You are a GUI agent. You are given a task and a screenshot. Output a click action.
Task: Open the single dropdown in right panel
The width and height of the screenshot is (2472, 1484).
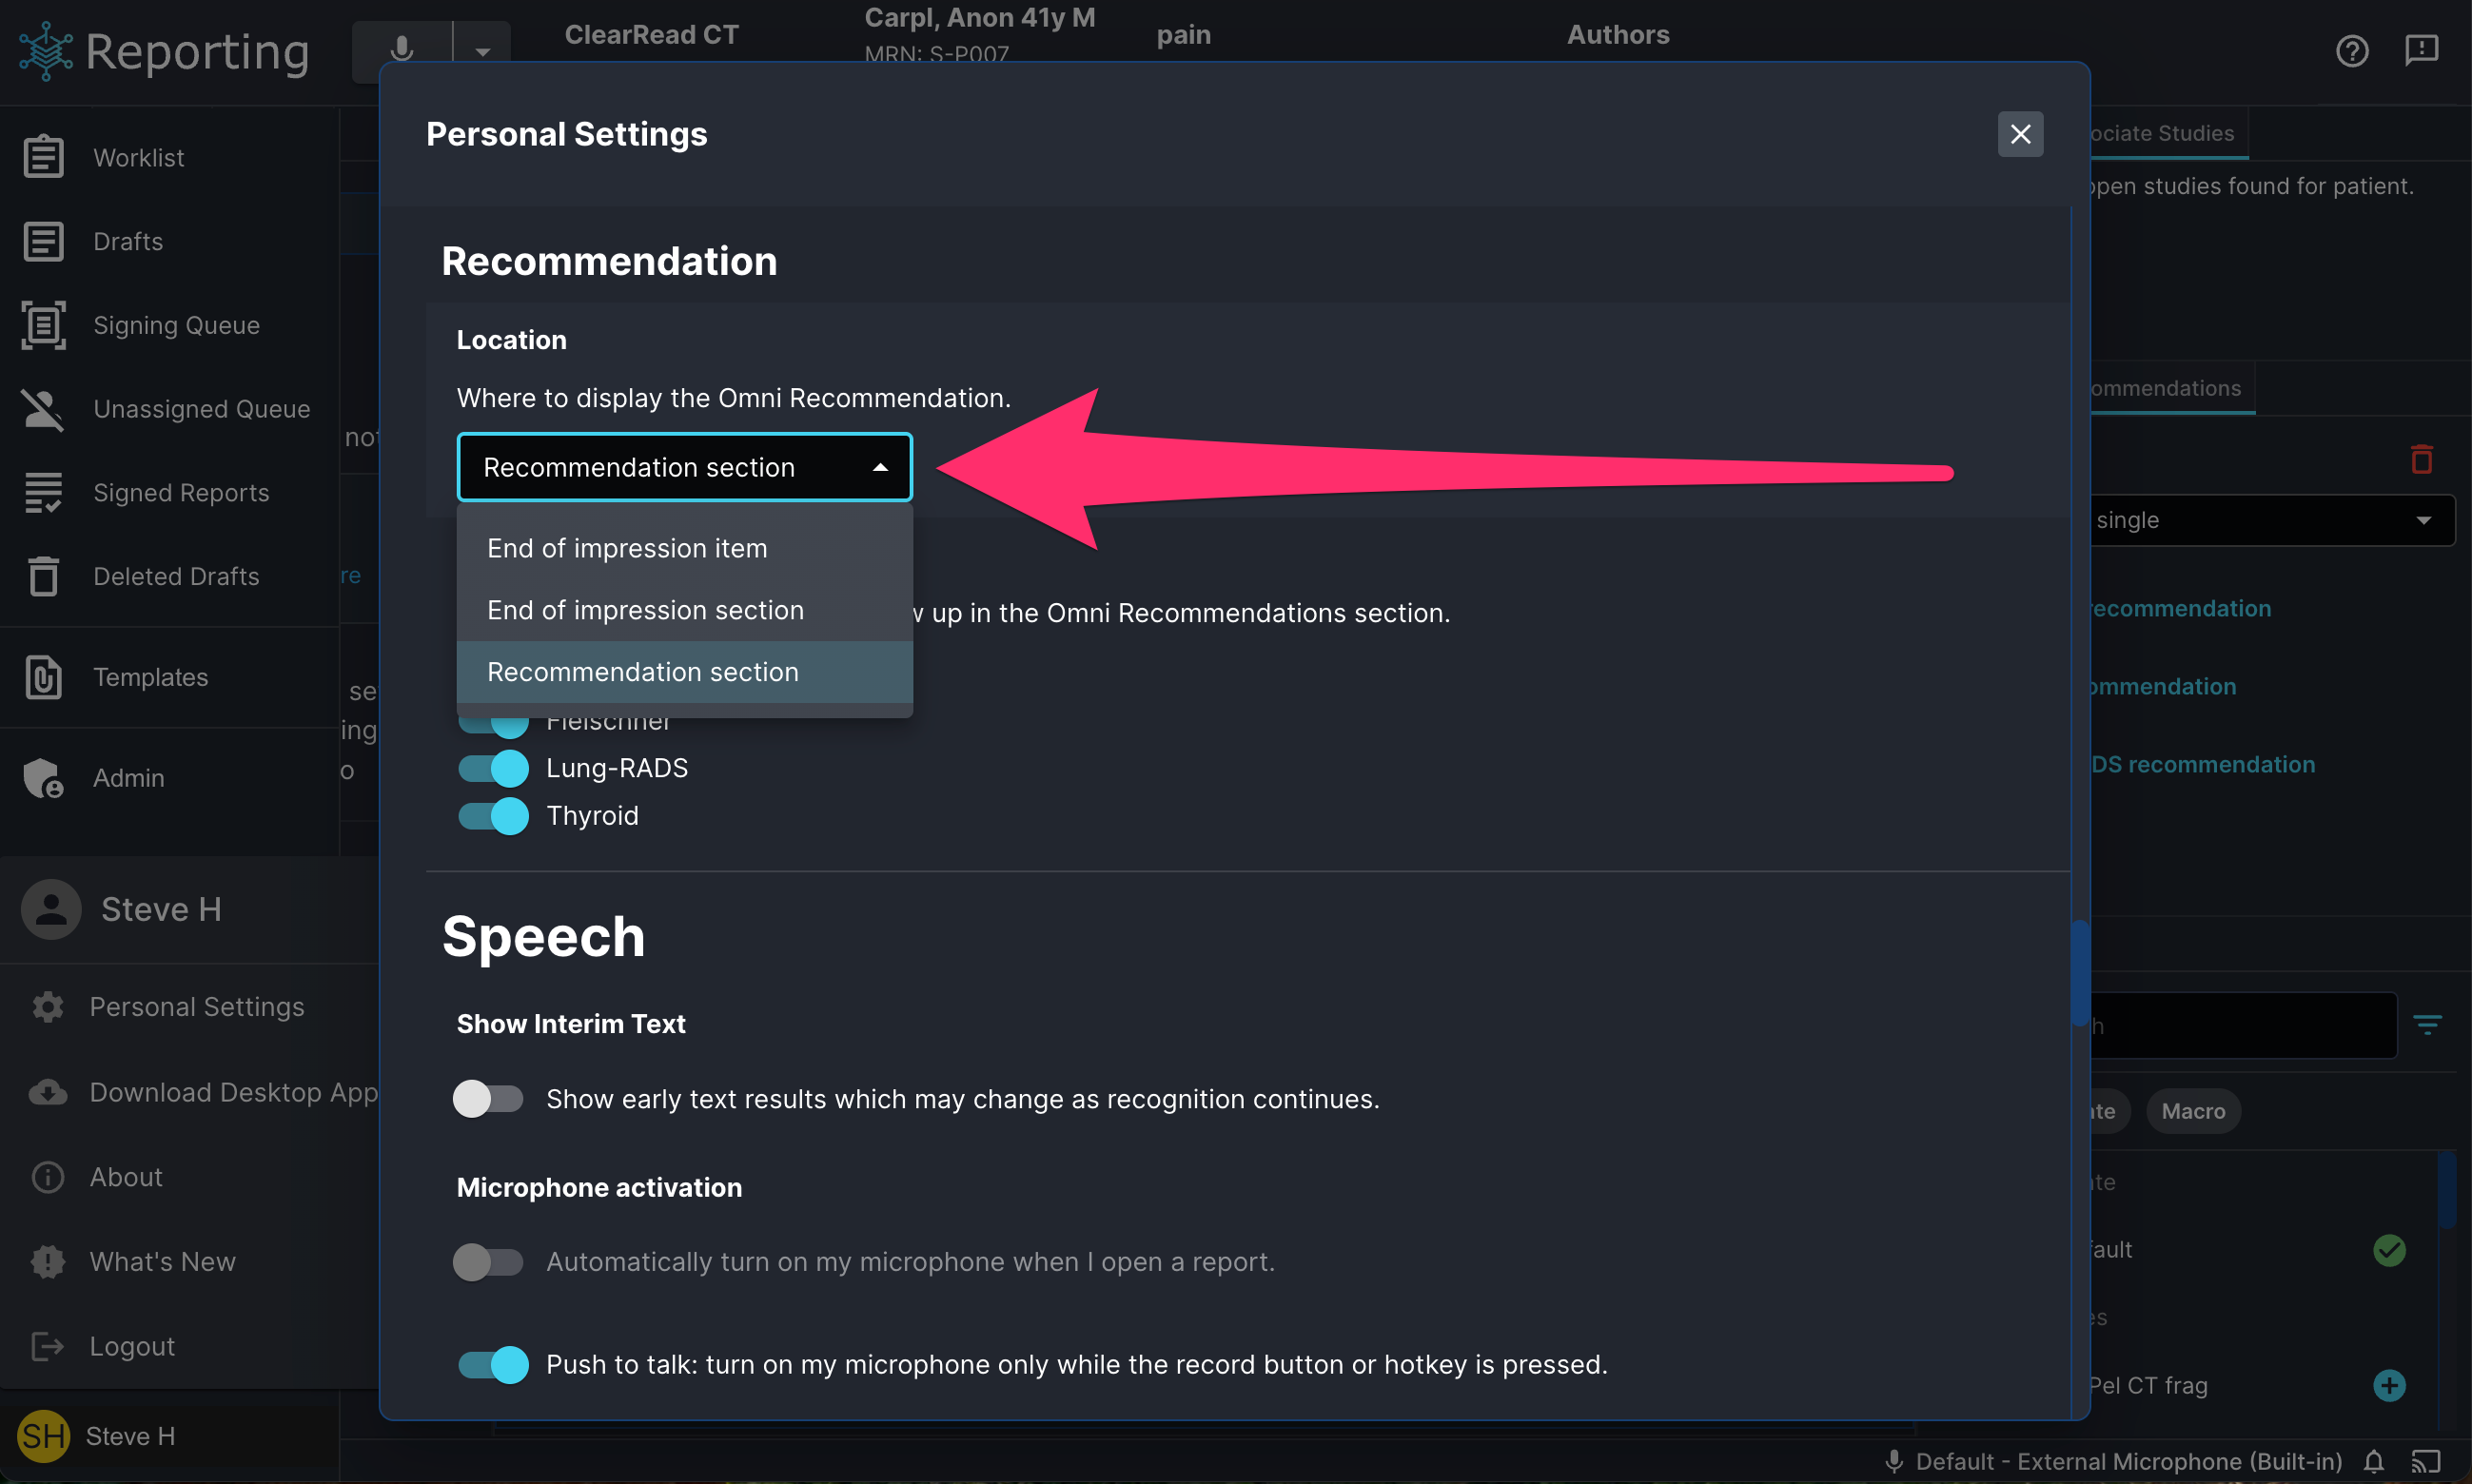pos(2271,520)
